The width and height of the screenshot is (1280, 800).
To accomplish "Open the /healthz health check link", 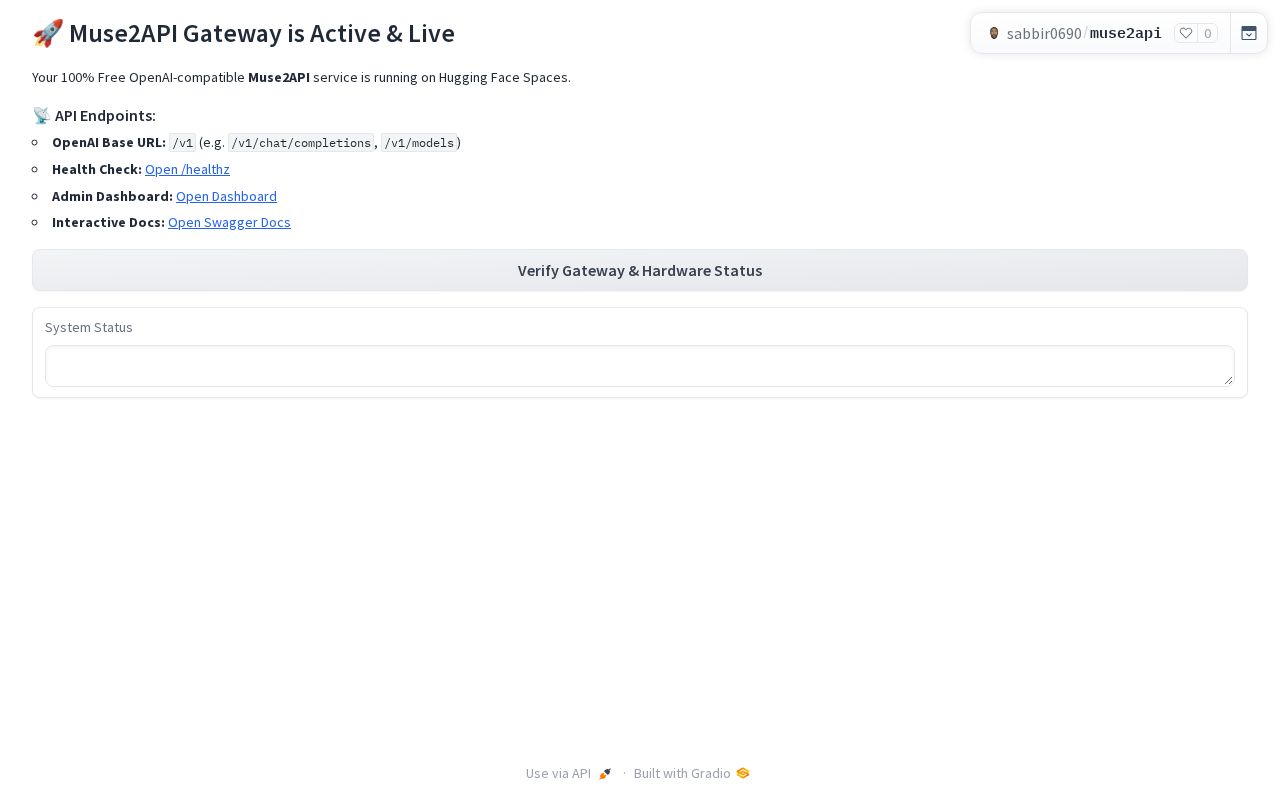I will click(187, 169).
